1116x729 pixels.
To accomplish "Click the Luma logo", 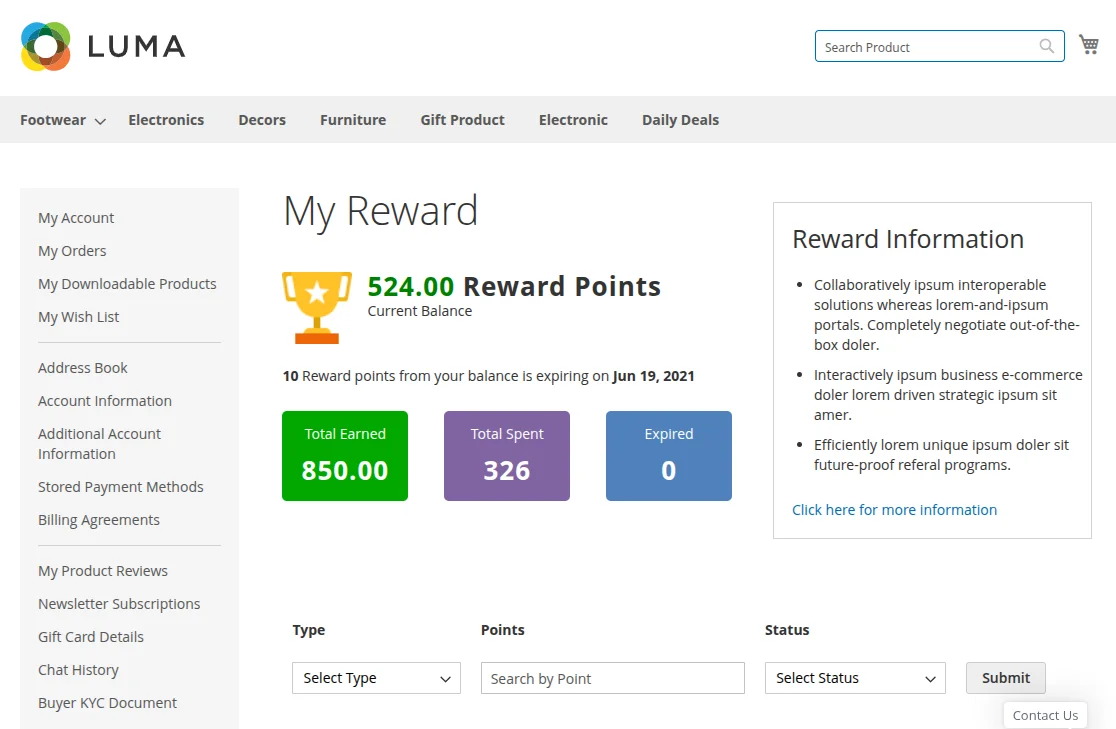I will click(100, 45).
